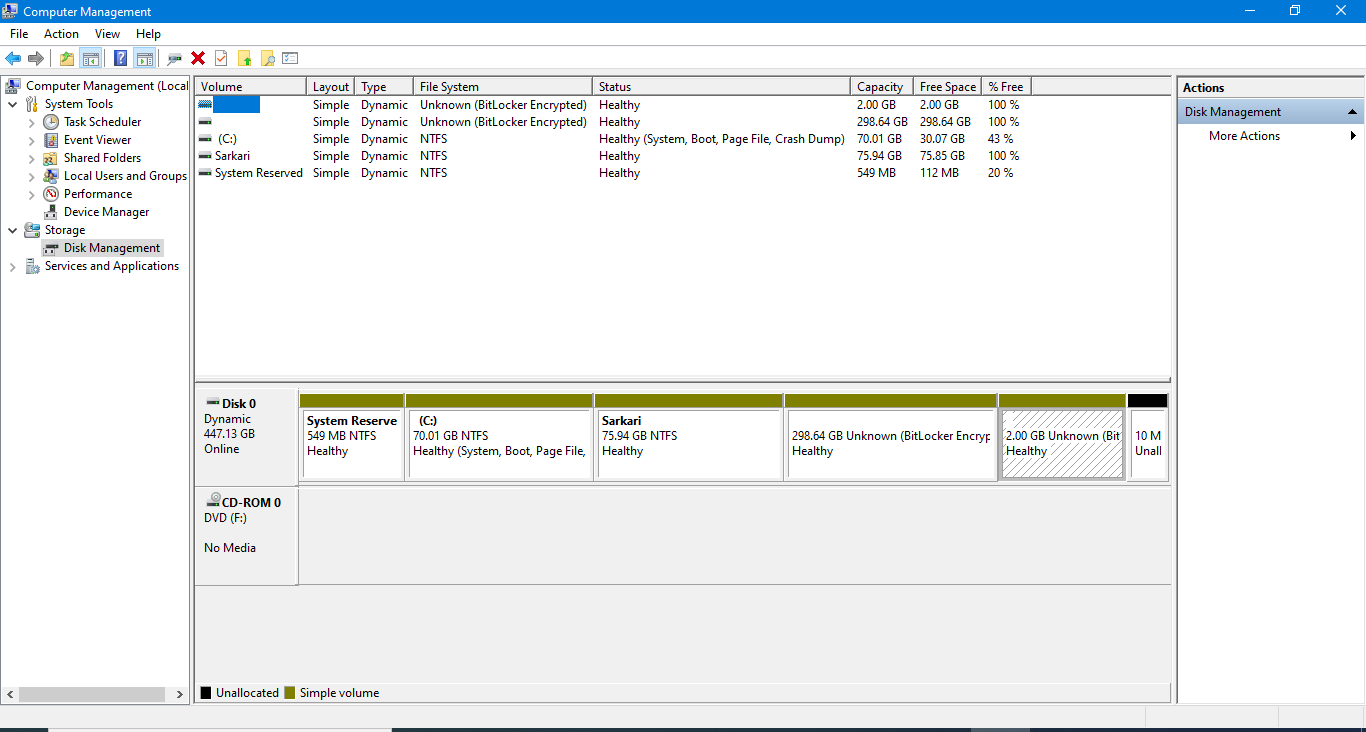Toggle Show/Hide Console Tree toolbar button
Viewport: 1366px width, 732px height.
[91, 59]
